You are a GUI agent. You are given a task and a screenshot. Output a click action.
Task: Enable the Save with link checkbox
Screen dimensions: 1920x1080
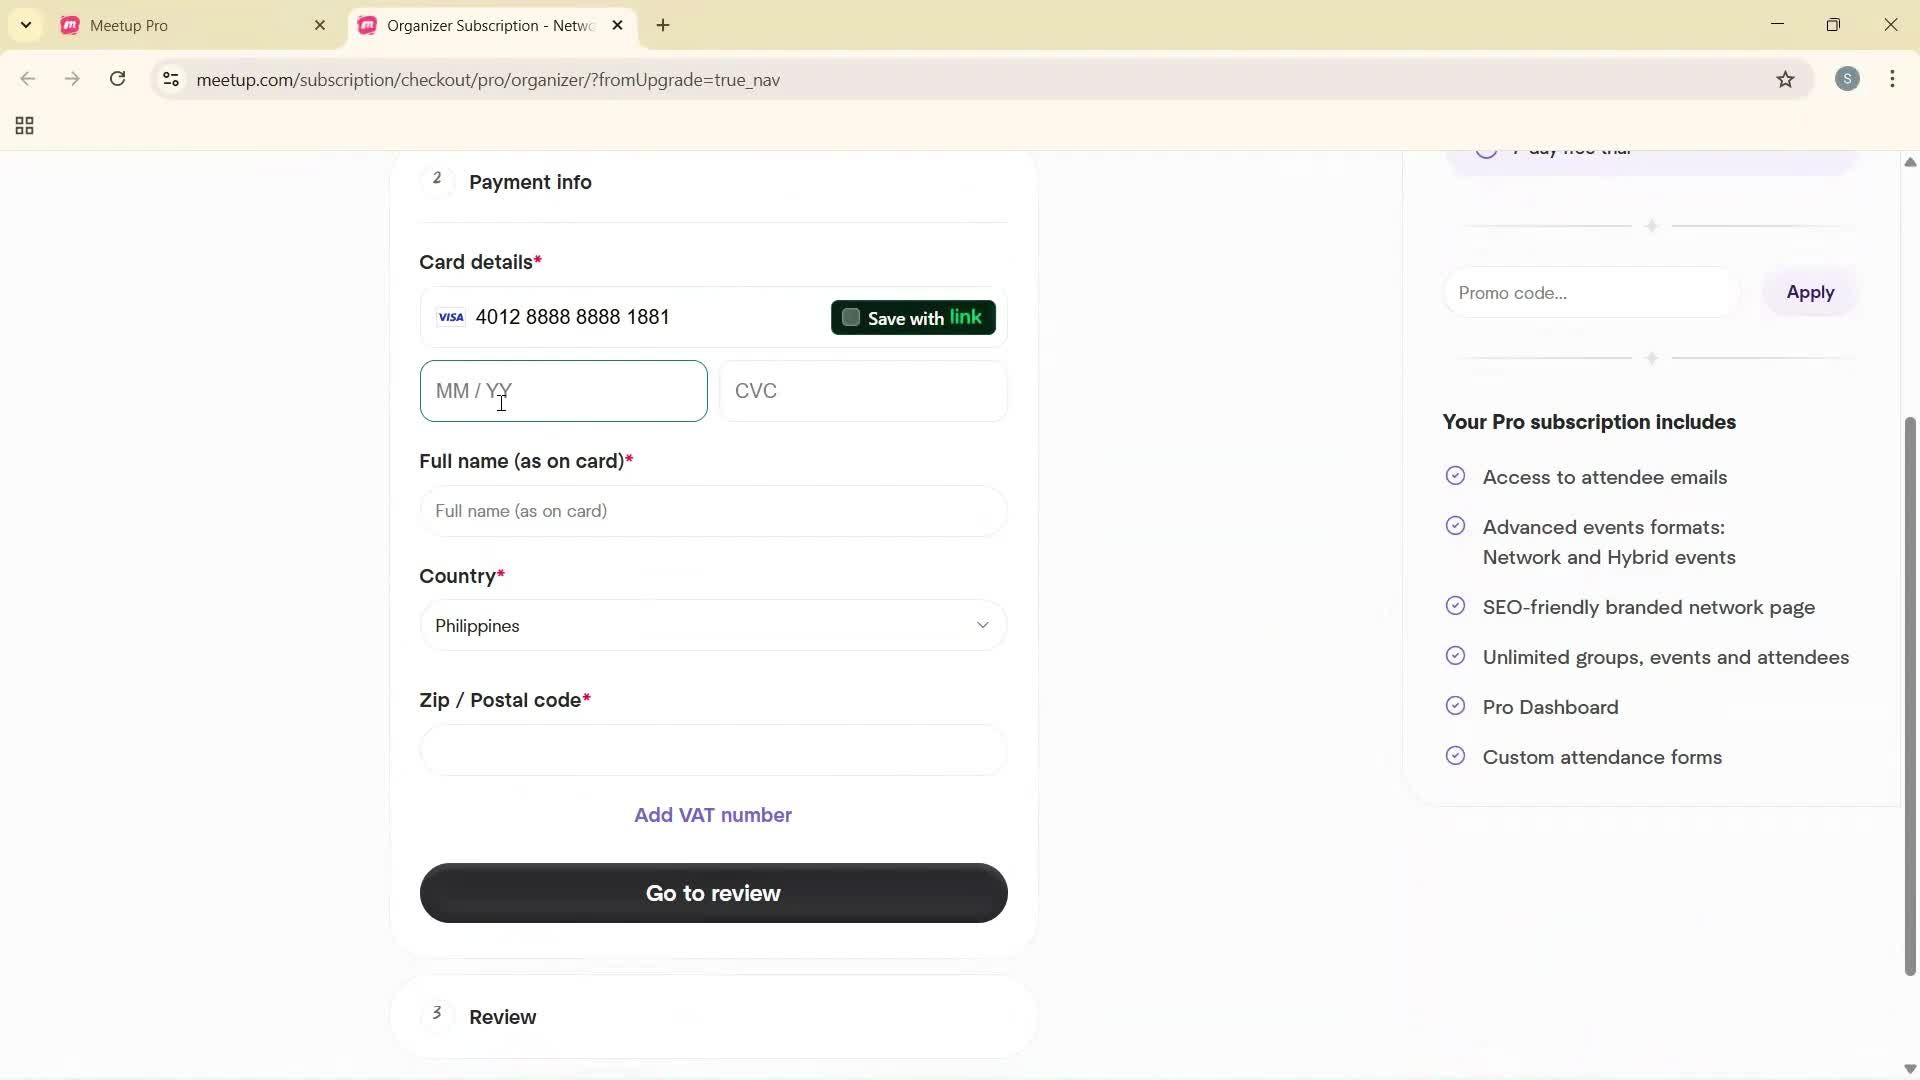tap(851, 317)
